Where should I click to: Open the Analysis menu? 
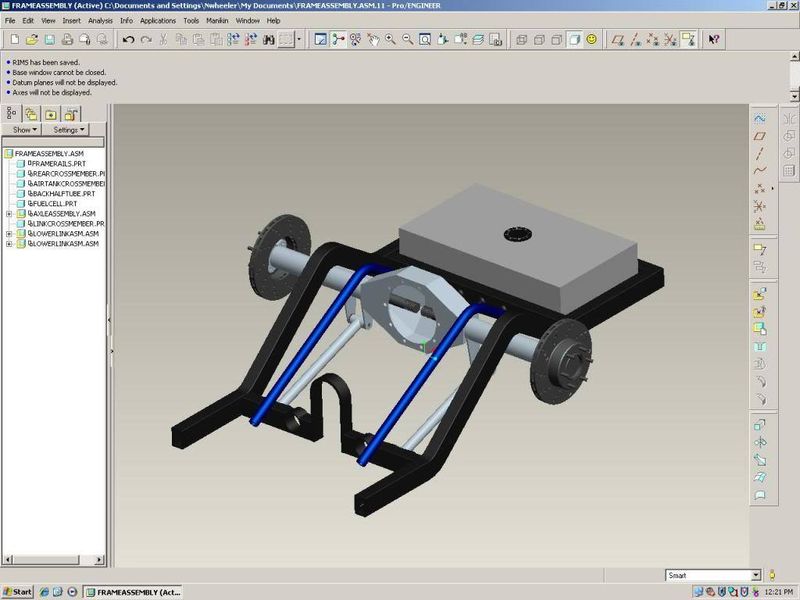[x=100, y=20]
